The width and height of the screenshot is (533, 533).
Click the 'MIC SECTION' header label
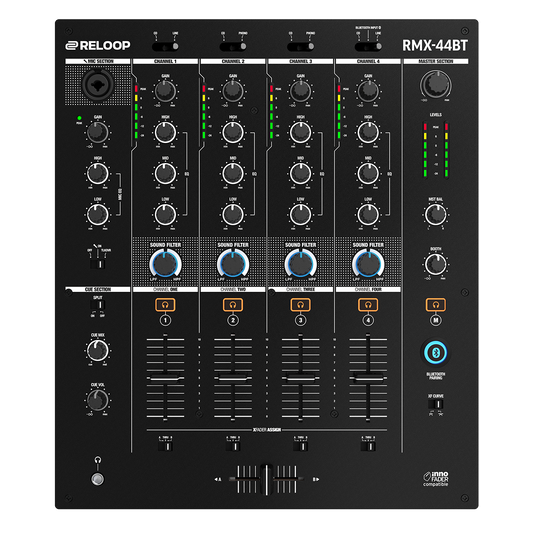tap(99, 61)
